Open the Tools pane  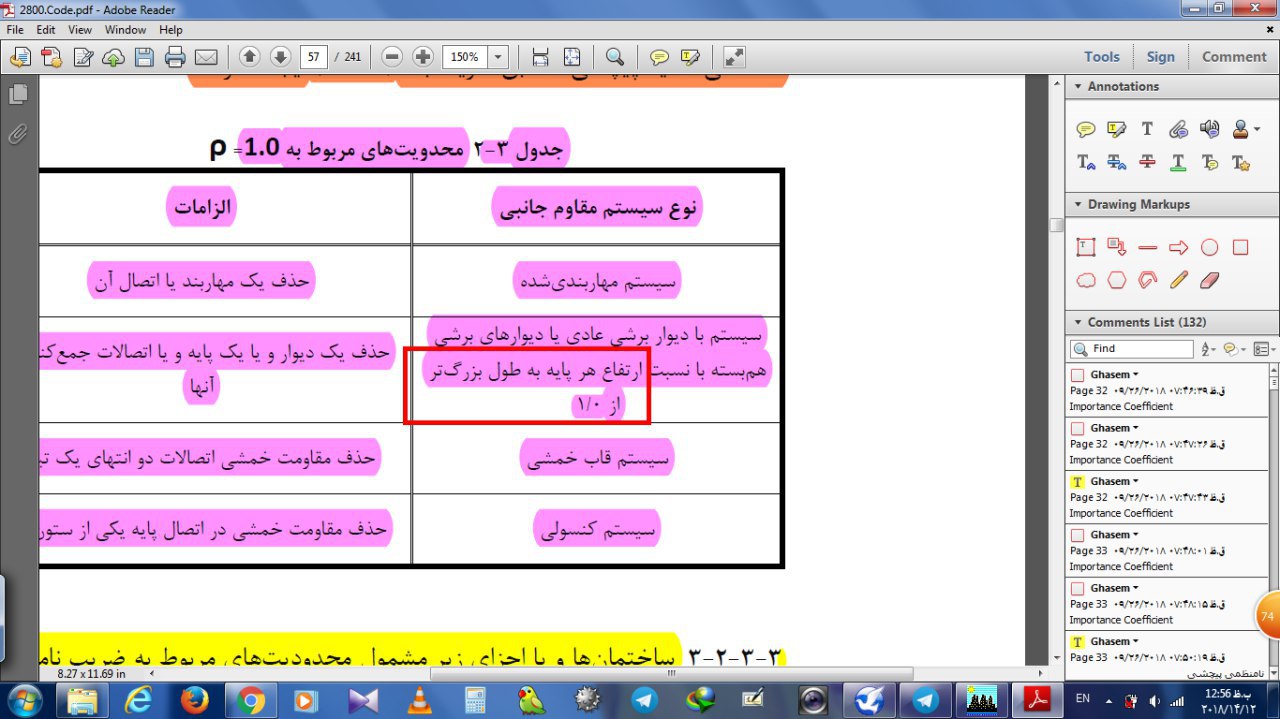(1102, 57)
